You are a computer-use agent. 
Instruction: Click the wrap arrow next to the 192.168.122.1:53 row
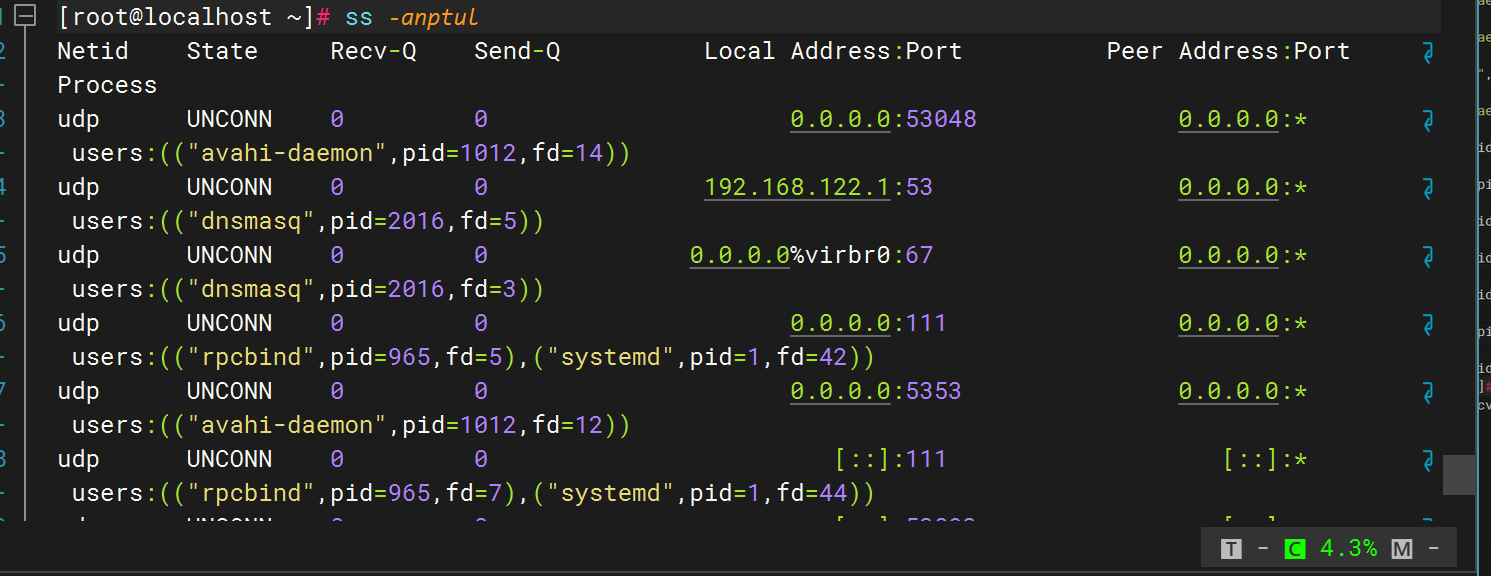pos(1427,187)
